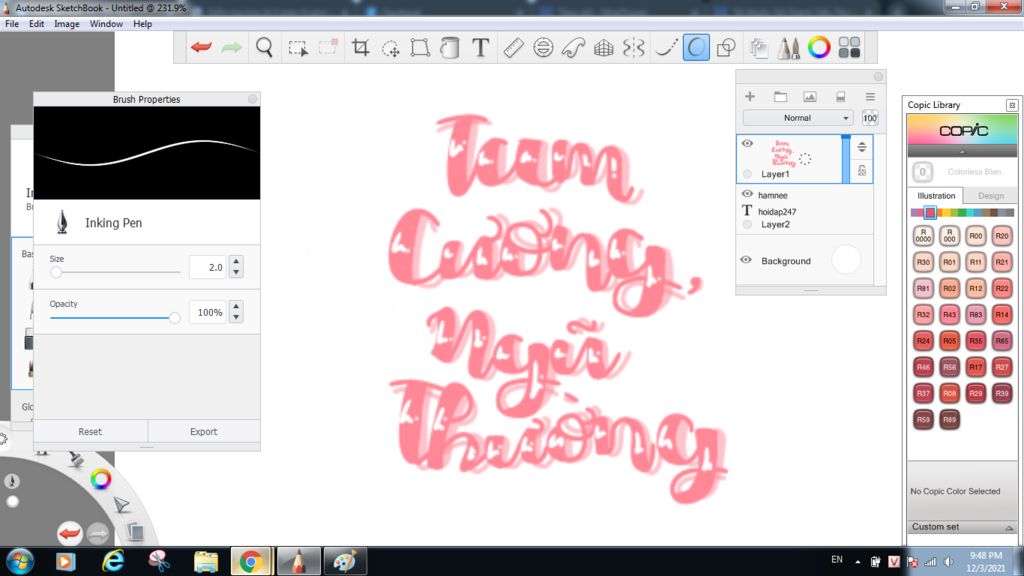Click the brush Size slider handle
This screenshot has width=1024, height=576.
[x=56, y=272]
